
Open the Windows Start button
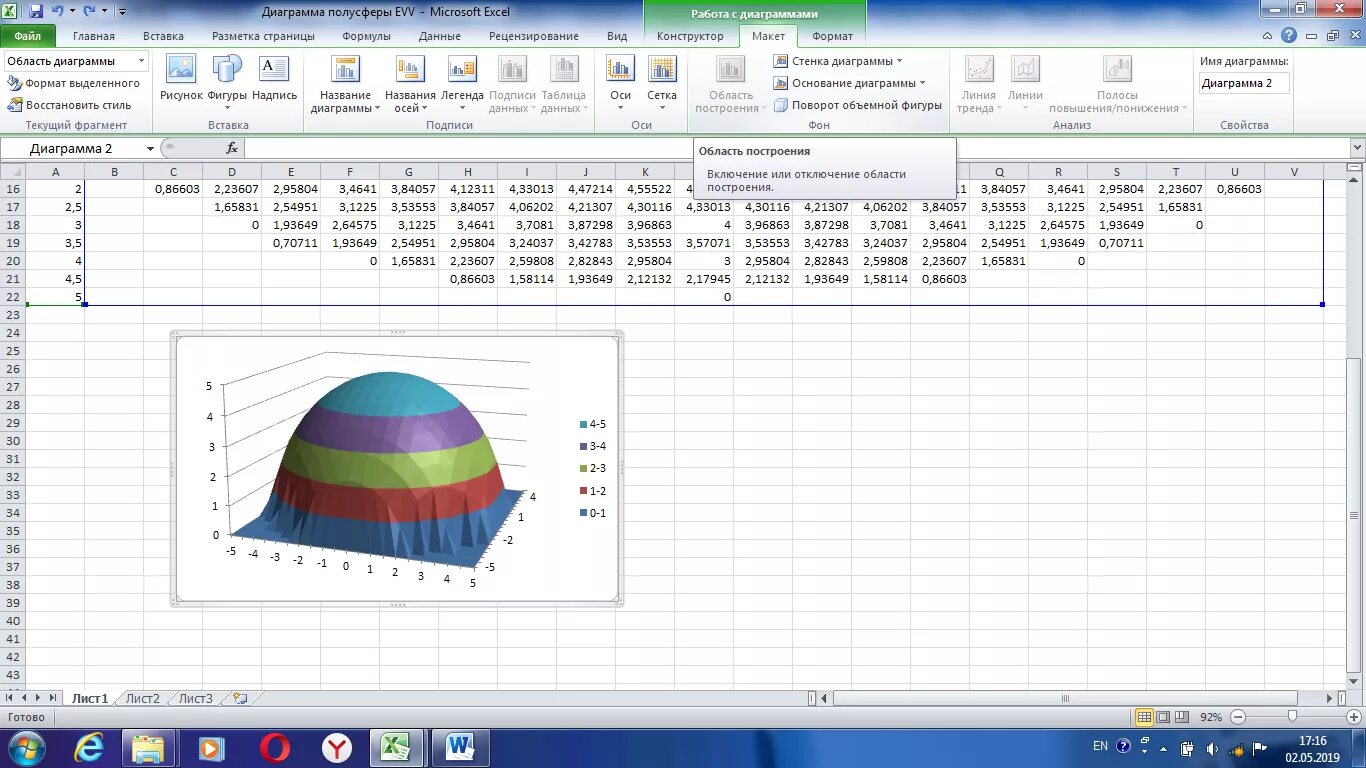26,748
